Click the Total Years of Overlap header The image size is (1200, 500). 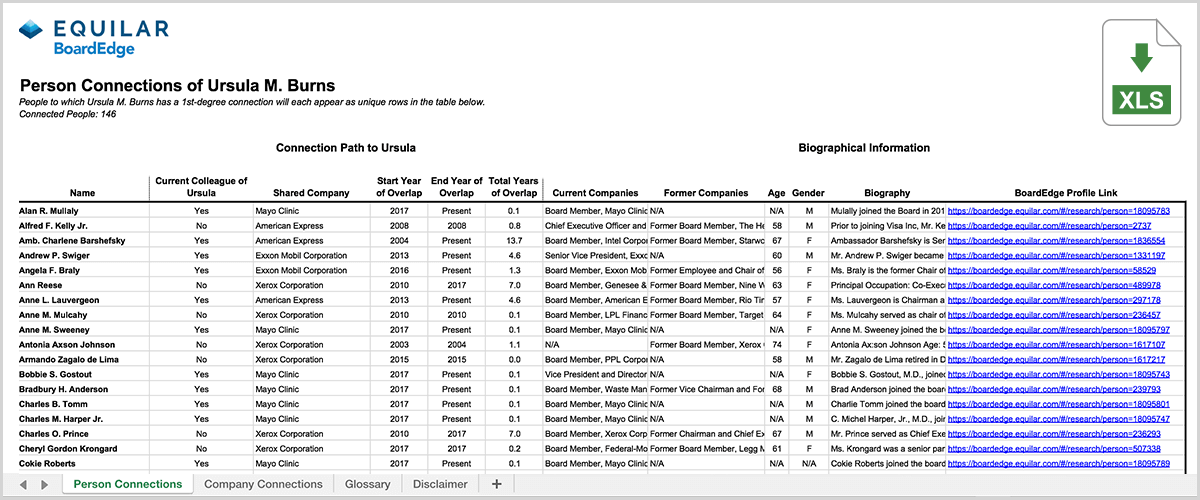point(513,186)
